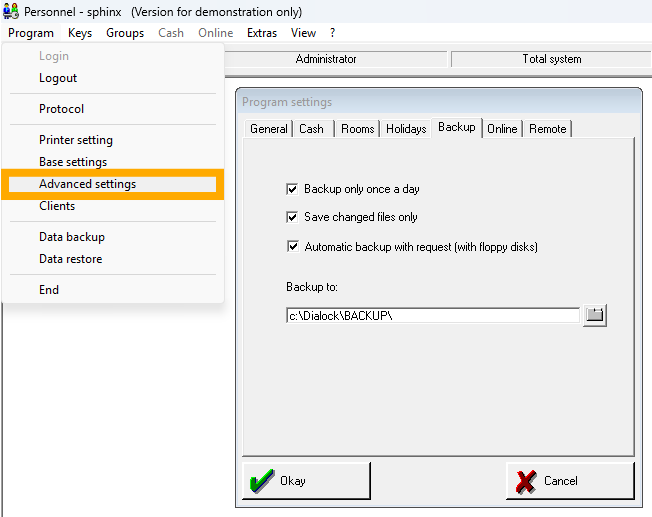Click Printer setting menu item

tap(76, 140)
